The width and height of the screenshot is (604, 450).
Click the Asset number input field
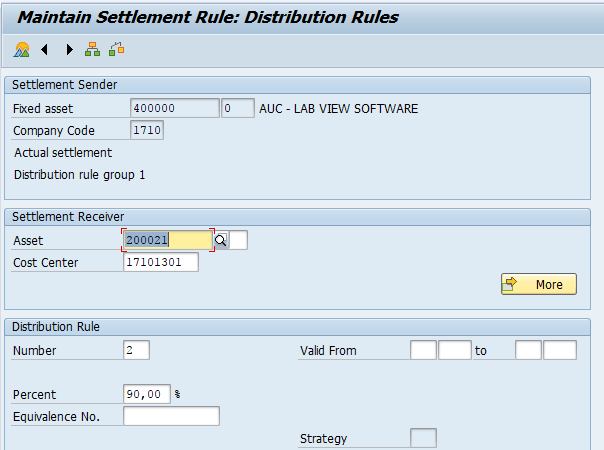pyautogui.click(x=167, y=240)
